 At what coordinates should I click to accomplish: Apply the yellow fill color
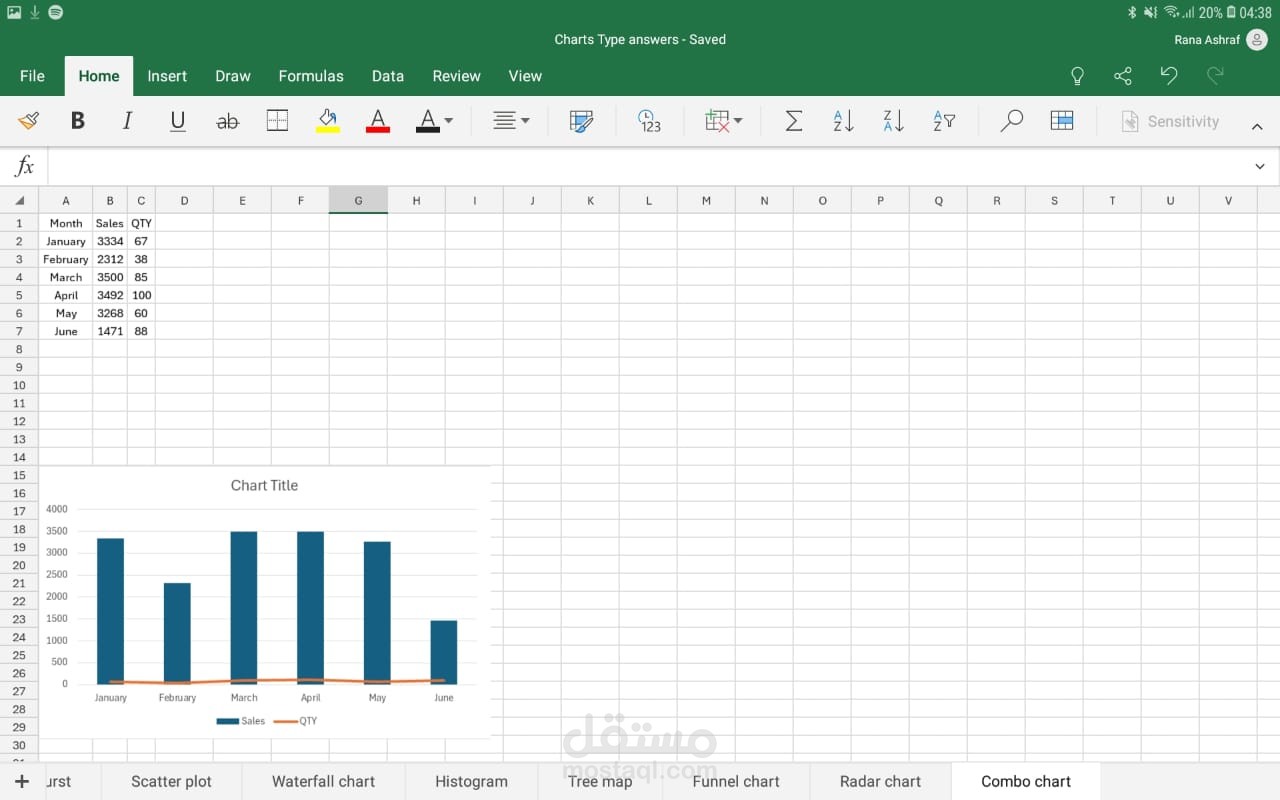tap(327, 121)
